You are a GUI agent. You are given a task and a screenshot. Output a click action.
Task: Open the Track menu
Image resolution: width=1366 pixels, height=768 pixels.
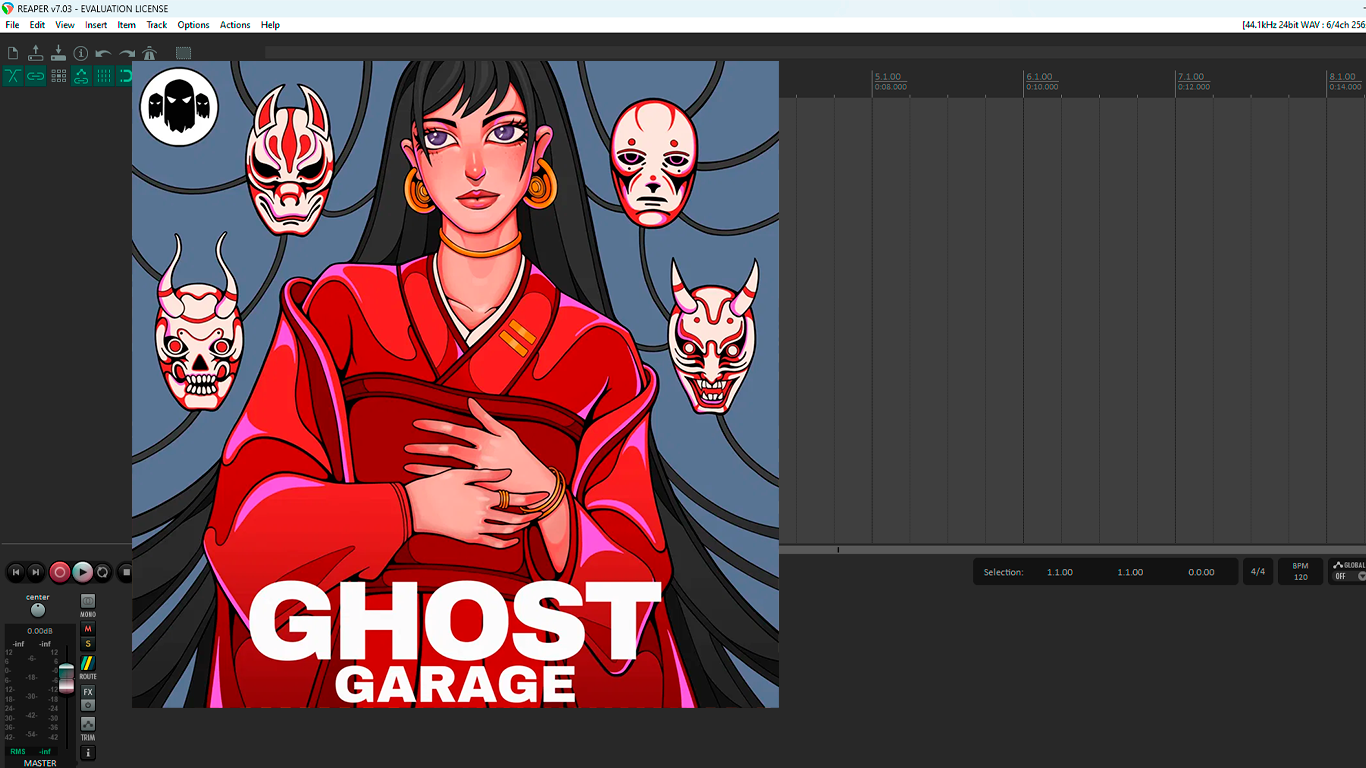coord(157,25)
